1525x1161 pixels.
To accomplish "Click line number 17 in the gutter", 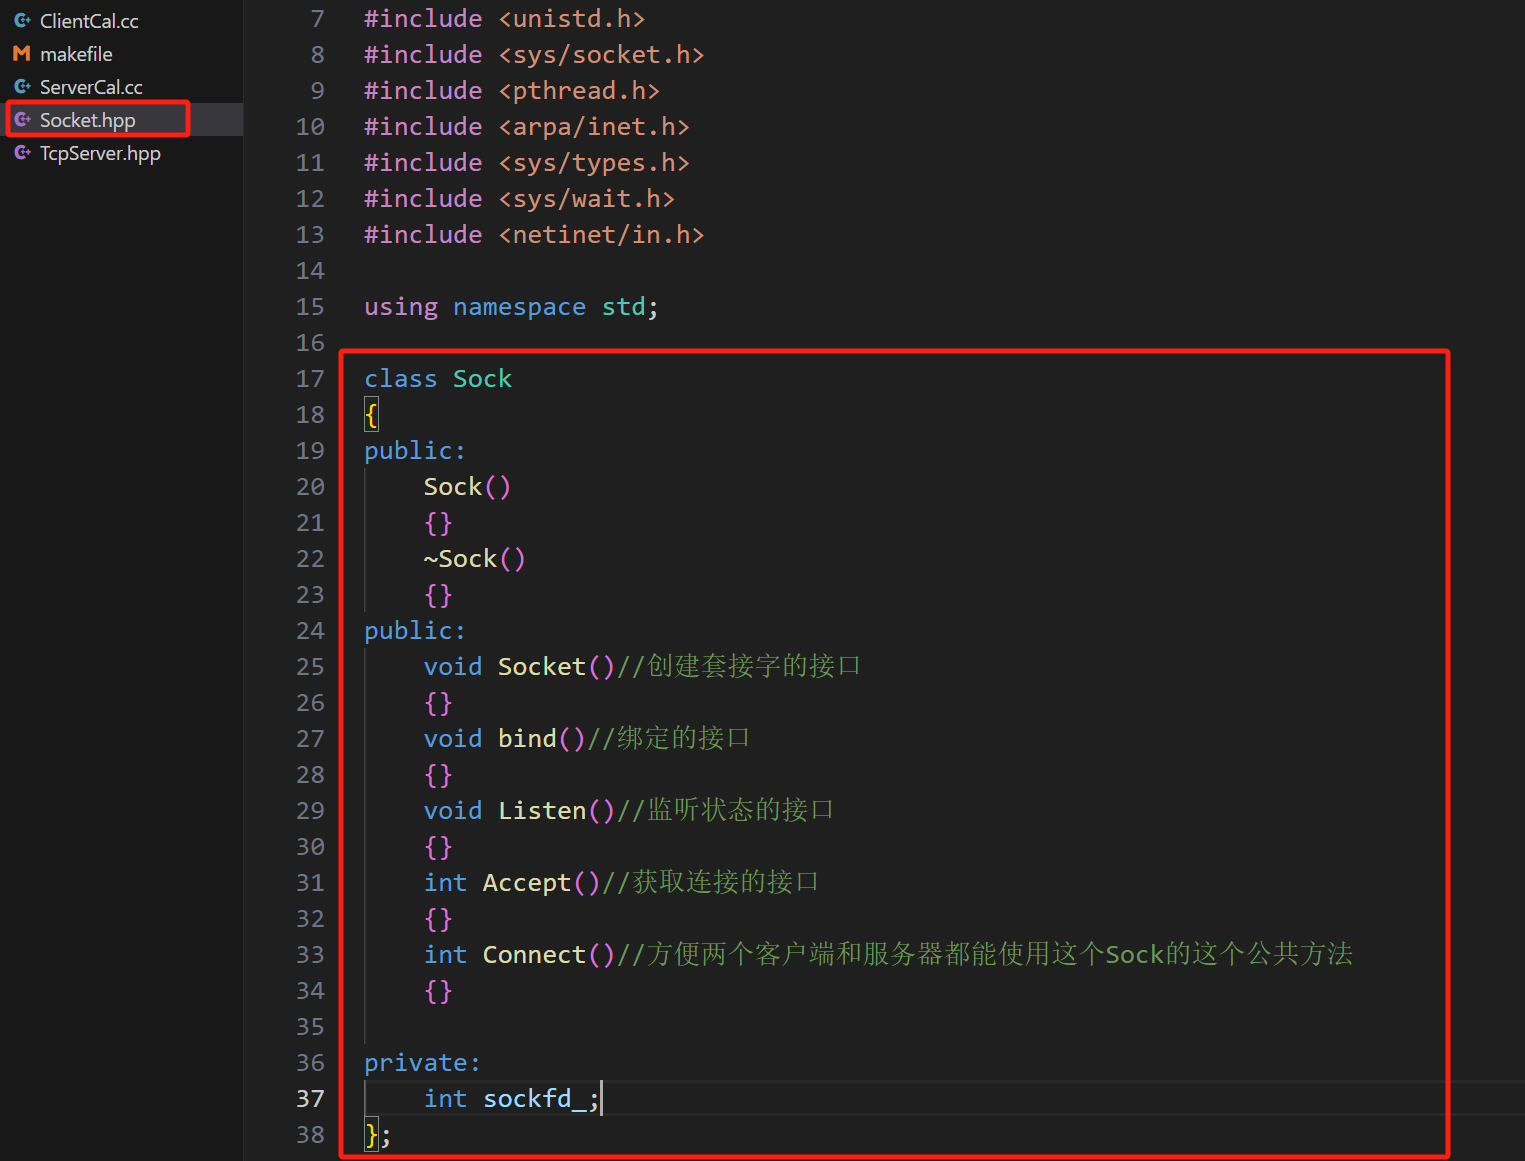I will [x=310, y=379].
